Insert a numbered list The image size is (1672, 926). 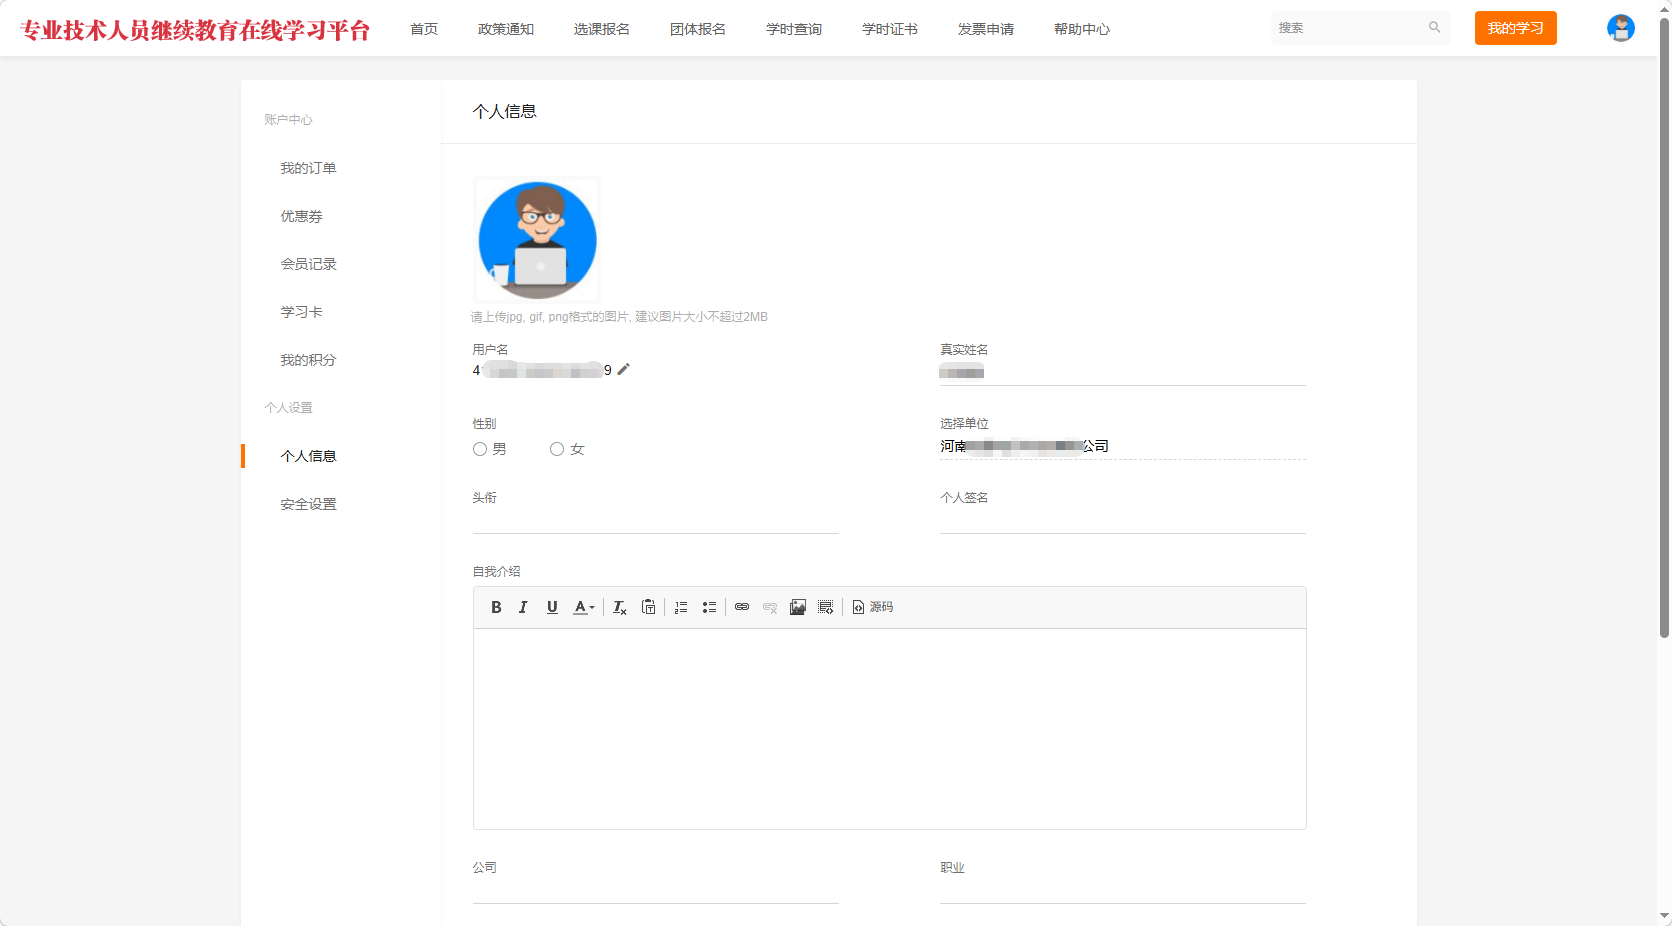681,607
